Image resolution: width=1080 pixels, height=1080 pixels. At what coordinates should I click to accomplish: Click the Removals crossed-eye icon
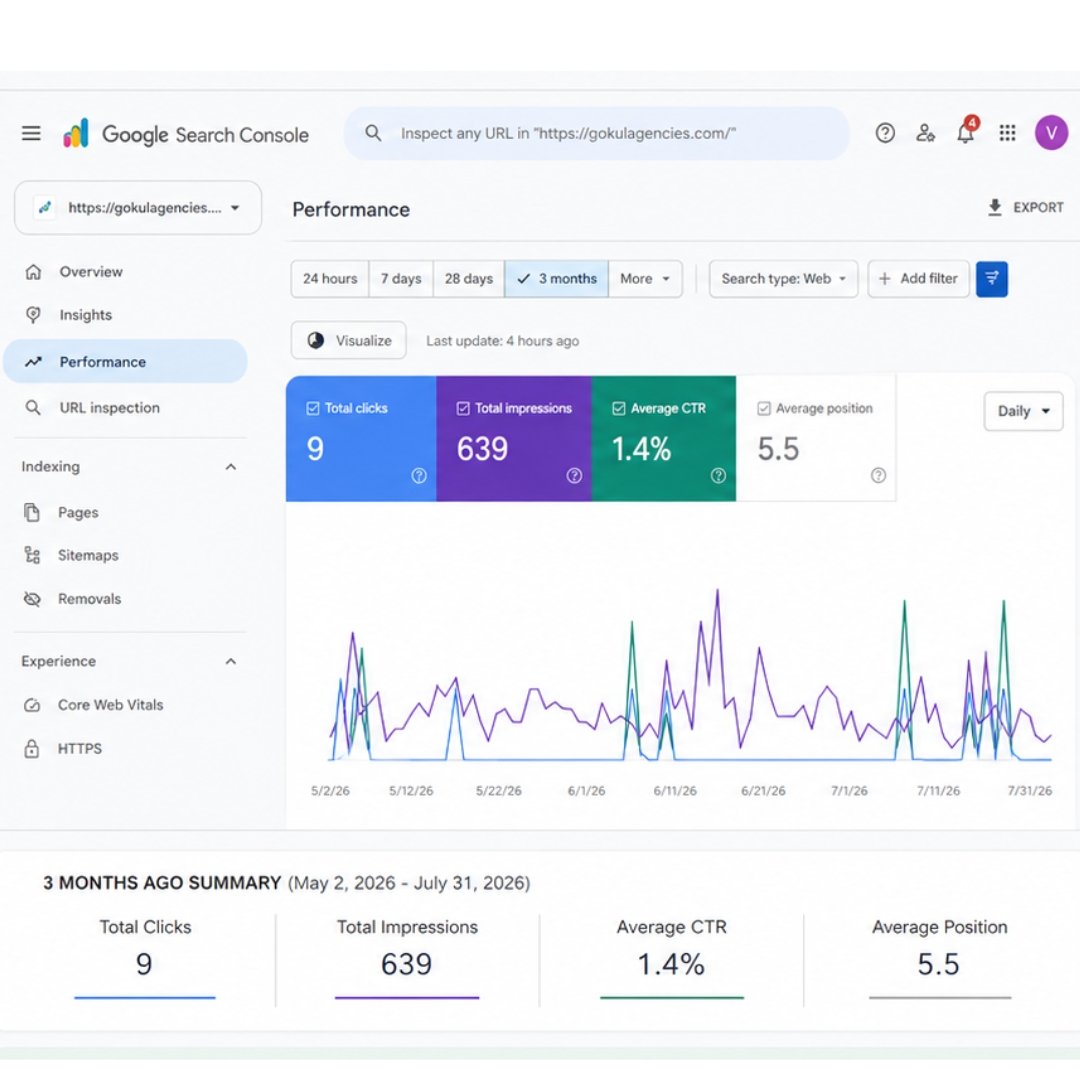(x=32, y=599)
